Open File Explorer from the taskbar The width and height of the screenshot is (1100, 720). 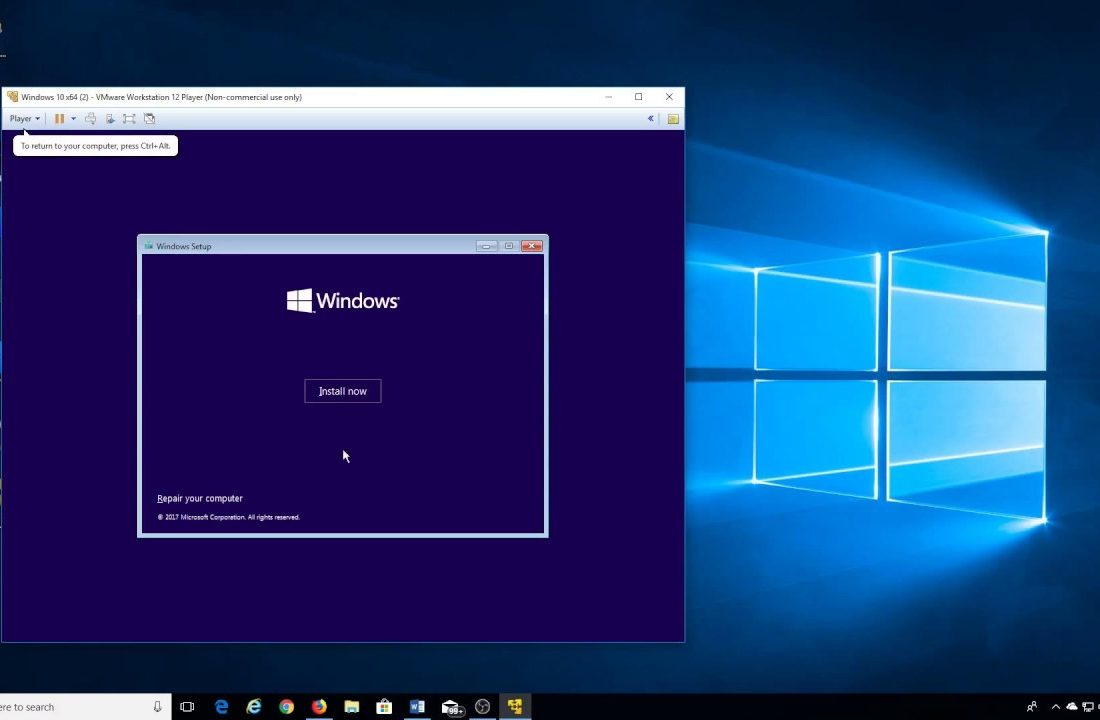pyautogui.click(x=351, y=707)
